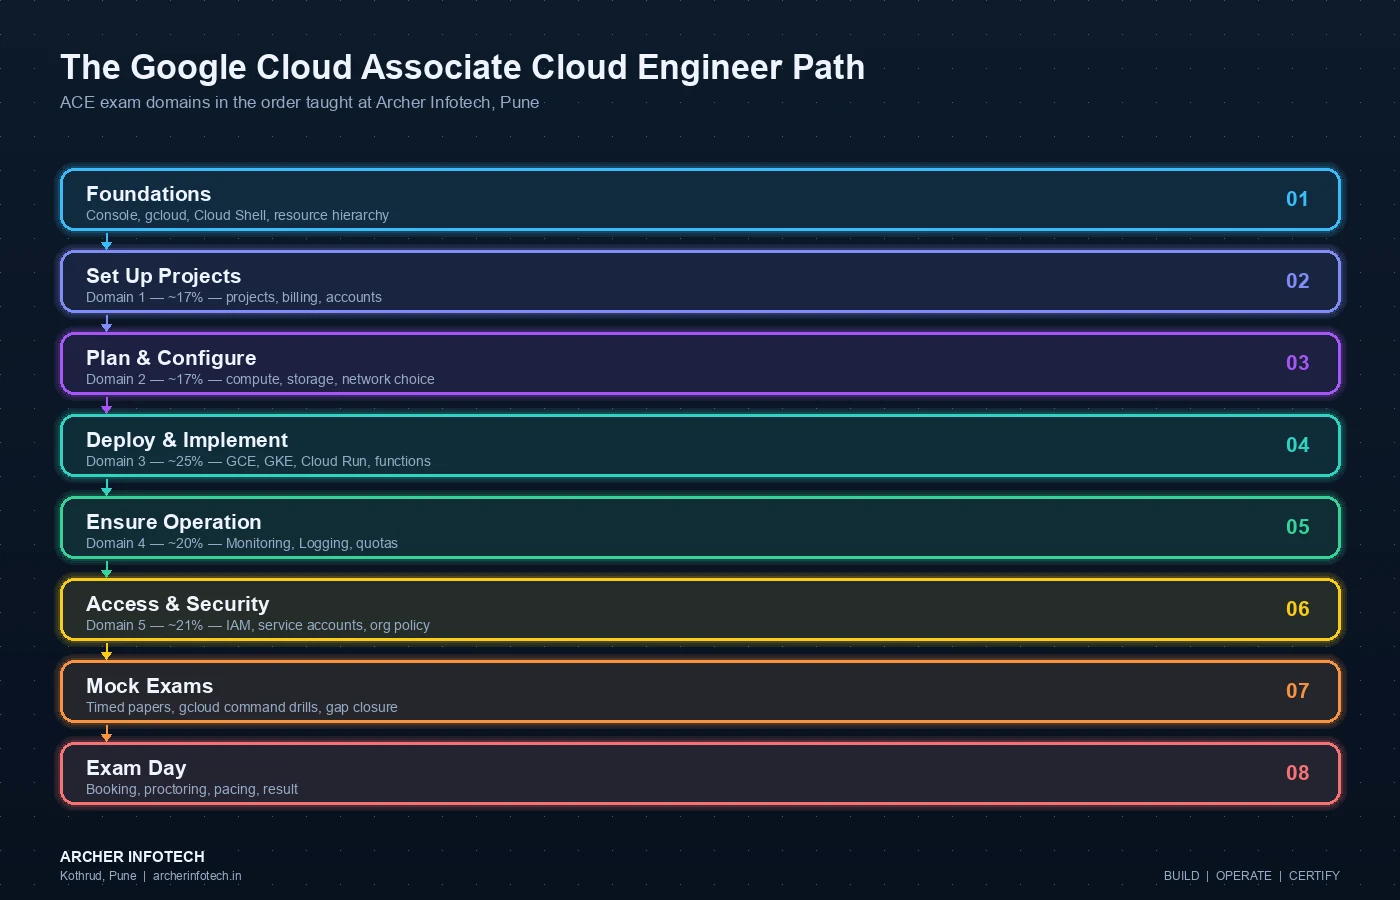This screenshot has width=1400, height=900.
Task: Click step number 01
Action: (x=1297, y=199)
